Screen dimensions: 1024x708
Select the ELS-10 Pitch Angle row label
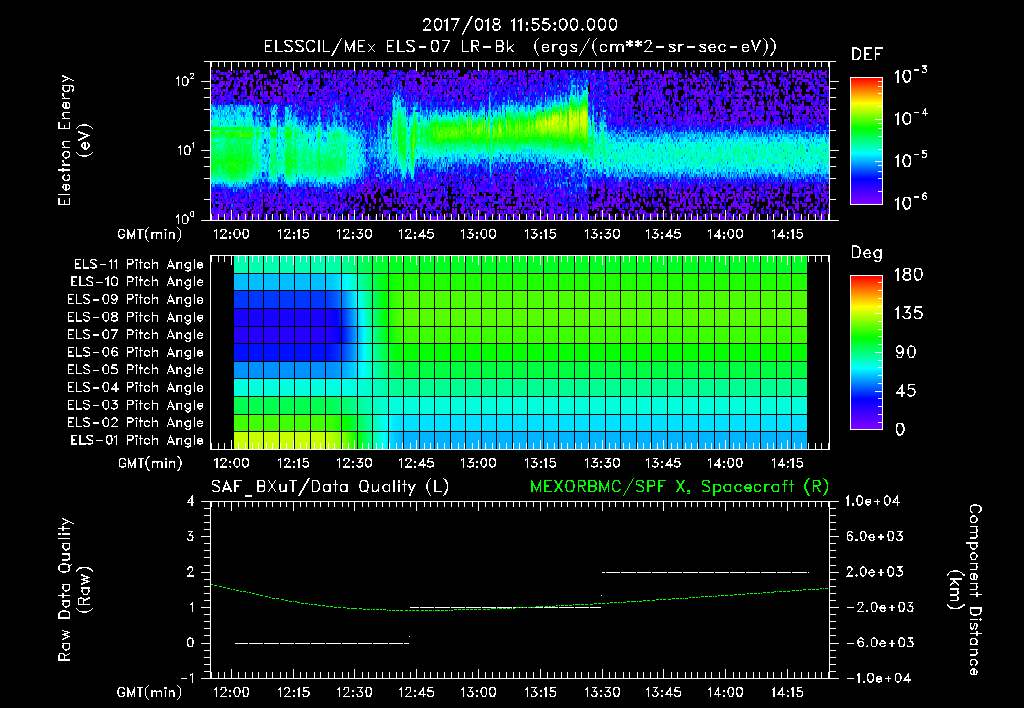tap(137, 282)
